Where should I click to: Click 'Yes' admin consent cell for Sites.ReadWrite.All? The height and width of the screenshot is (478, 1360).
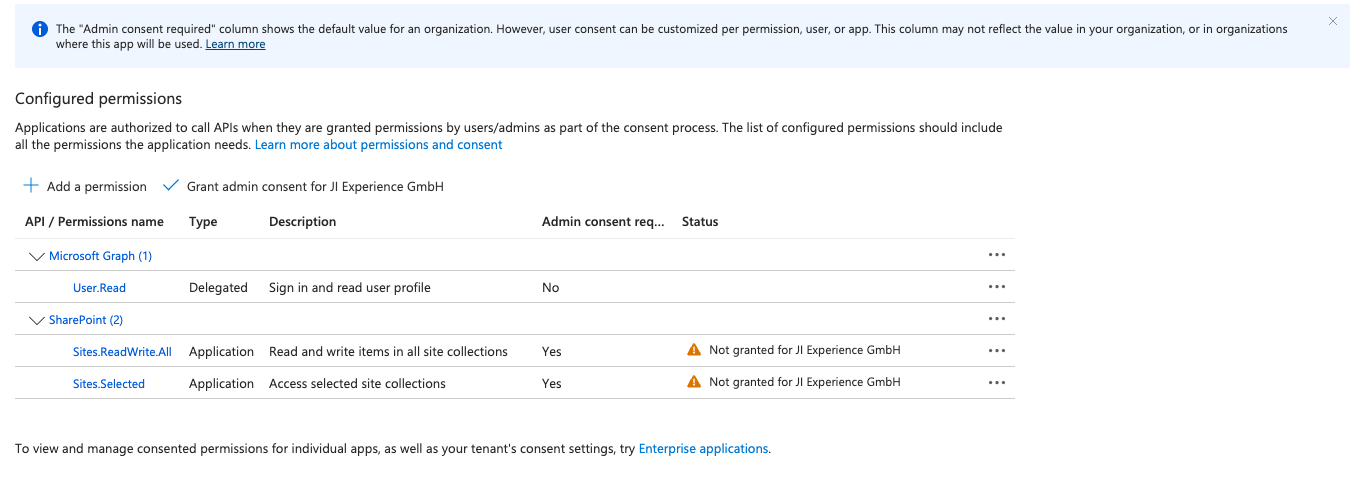coord(552,352)
